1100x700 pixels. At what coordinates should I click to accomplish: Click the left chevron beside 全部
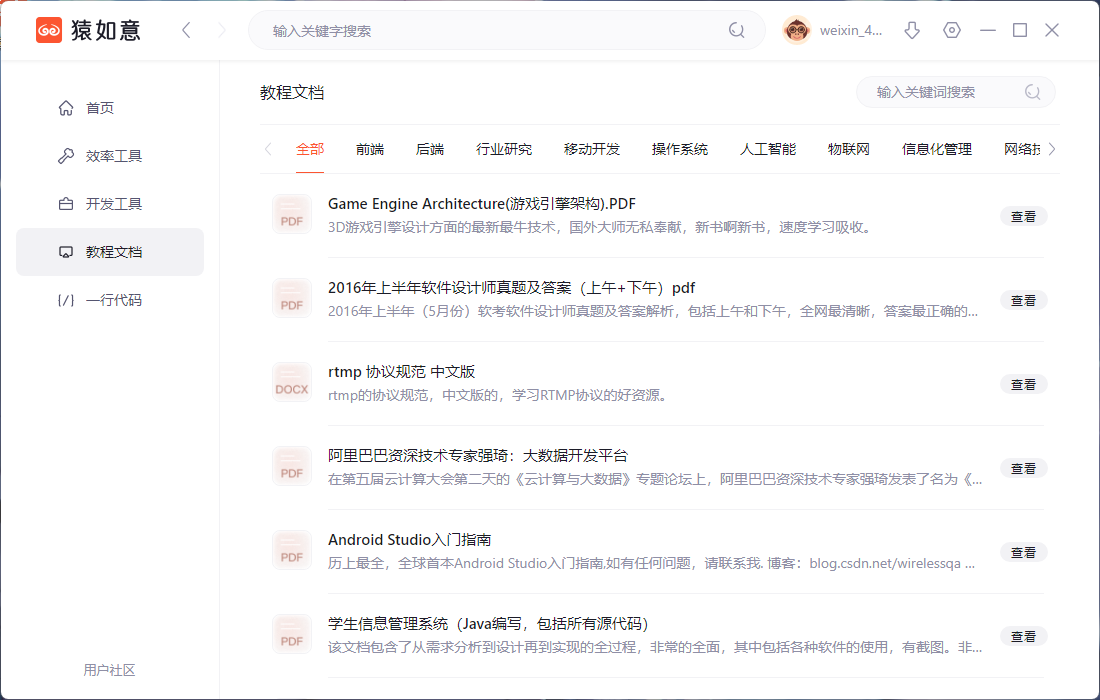(x=267, y=147)
